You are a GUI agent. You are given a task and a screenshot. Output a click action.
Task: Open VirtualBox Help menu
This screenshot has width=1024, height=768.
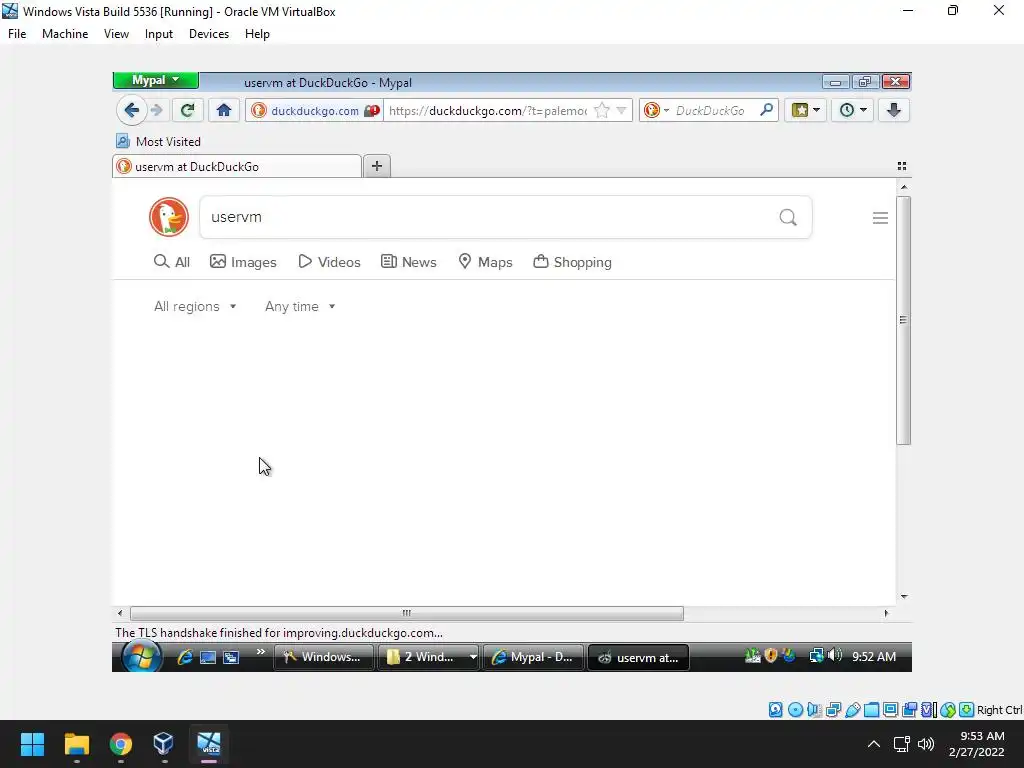tap(257, 34)
